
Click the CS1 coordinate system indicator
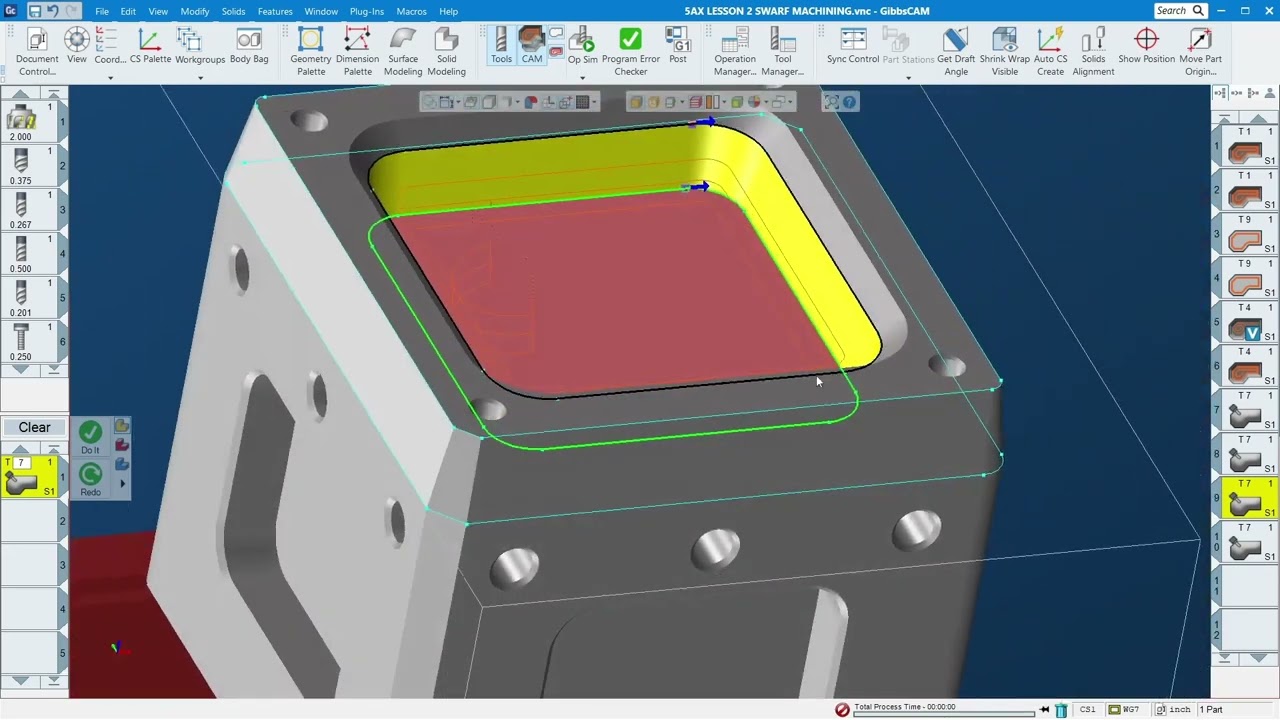(x=1087, y=710)
